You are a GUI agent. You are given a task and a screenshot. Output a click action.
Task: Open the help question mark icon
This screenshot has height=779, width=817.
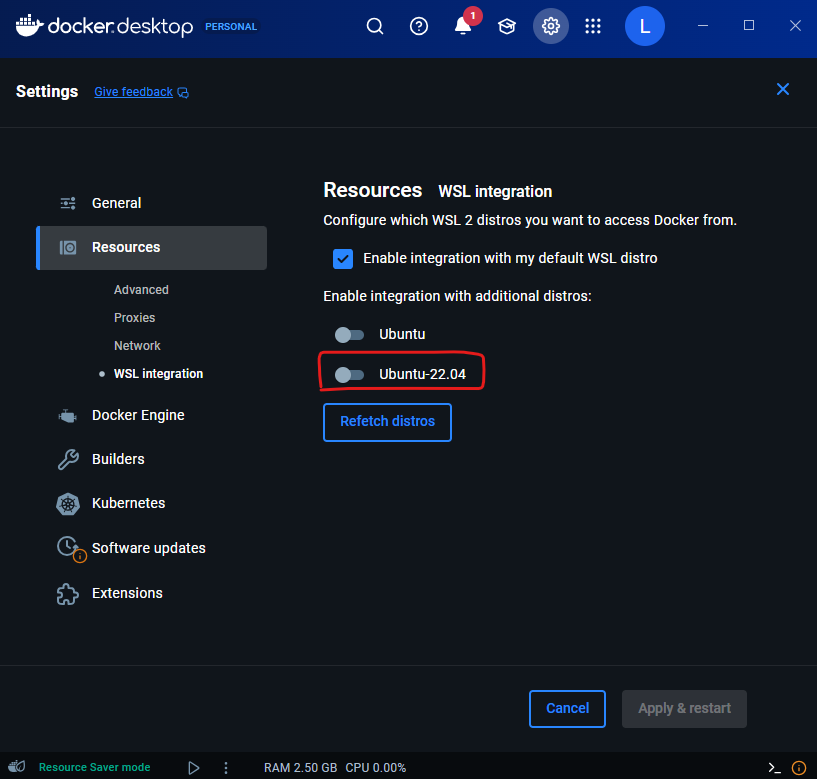[x=419, y=26]
